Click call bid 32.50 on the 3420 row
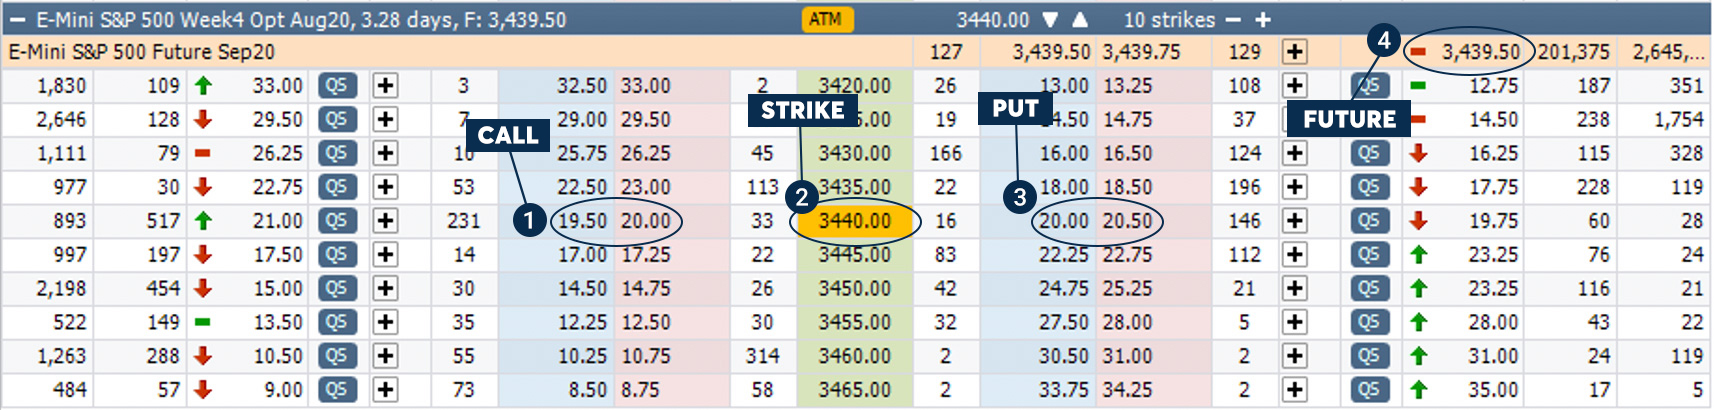 click(x=582, y=86)
